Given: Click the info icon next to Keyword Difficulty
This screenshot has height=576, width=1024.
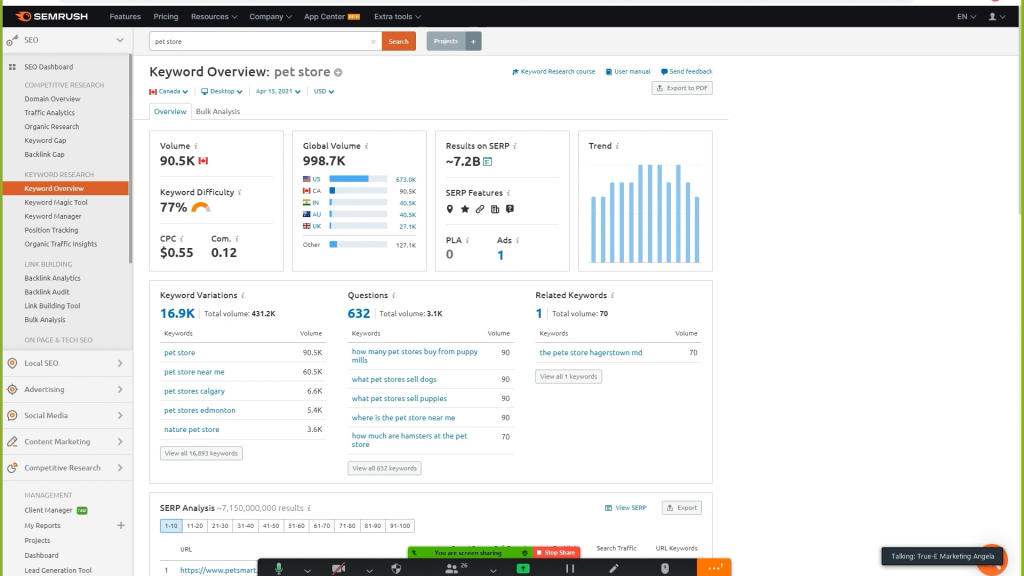Looking at the screenshot, I should click(x=240, y=192).
